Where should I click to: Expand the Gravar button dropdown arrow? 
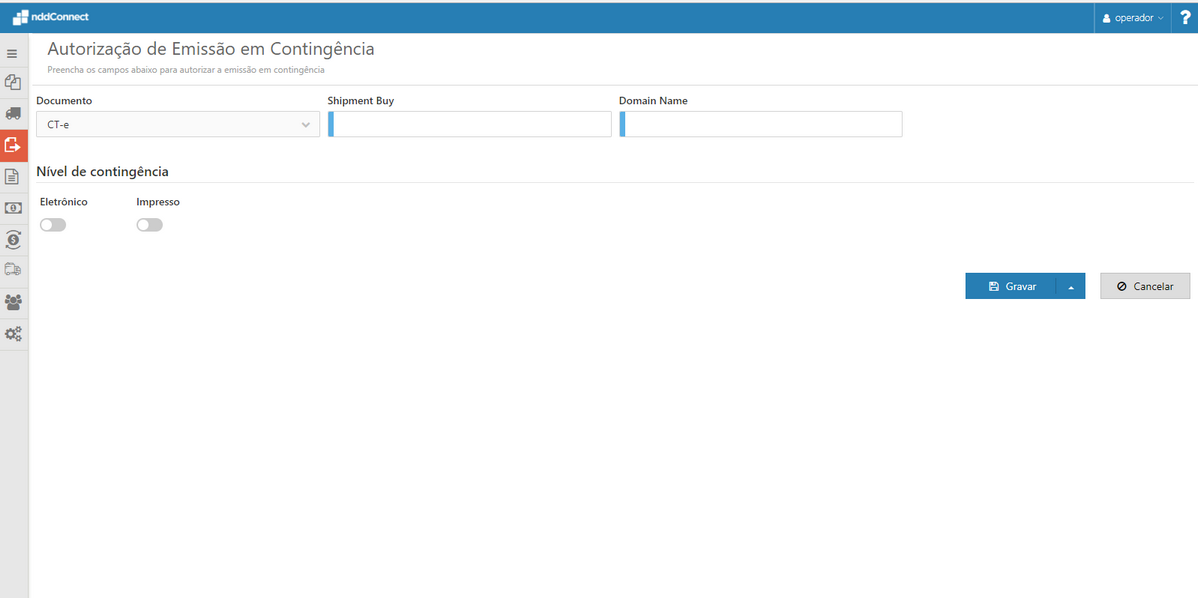tap(1070, 285)
